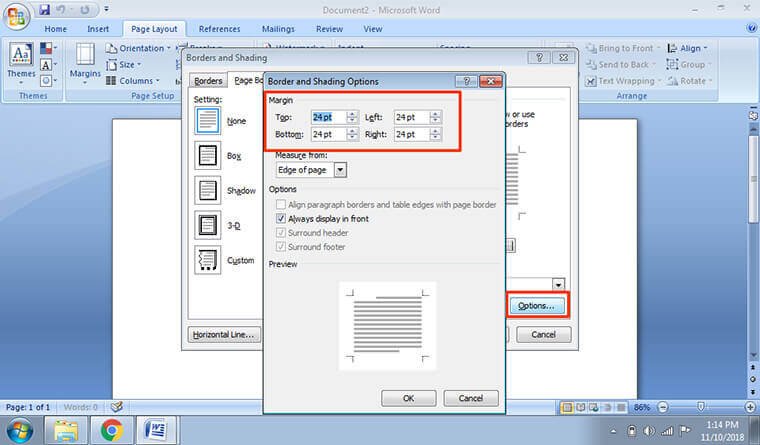This screenshot has width=760, height=445.
Task: Switch to the Mailings ribbon tab
Action: pyautogui.click(x=278, y=29)
